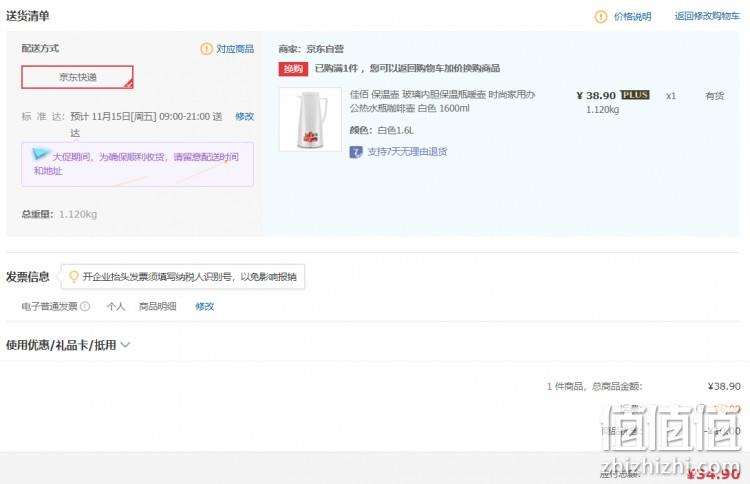Screen dimensions: 750x484
Task: Click the blue flag icon in promotion notice
Action: (41, 154)
